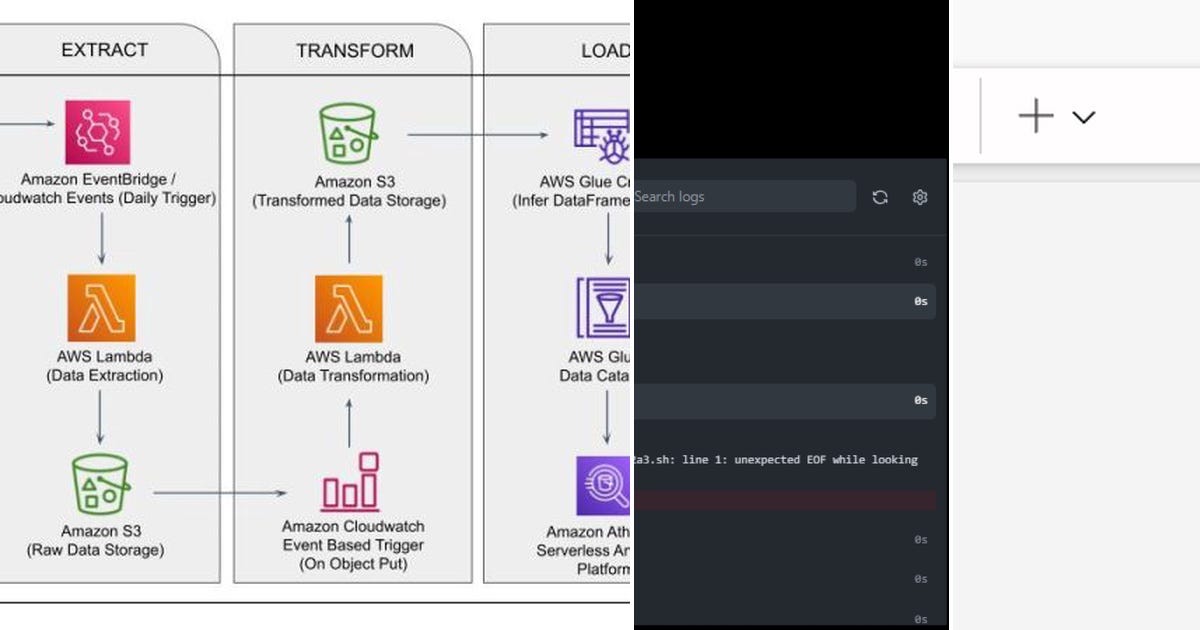Select the purple Amazon Athena icon
Image resolution: width=1200 pixels, height=630 pixels.
(x=600, y=482)
